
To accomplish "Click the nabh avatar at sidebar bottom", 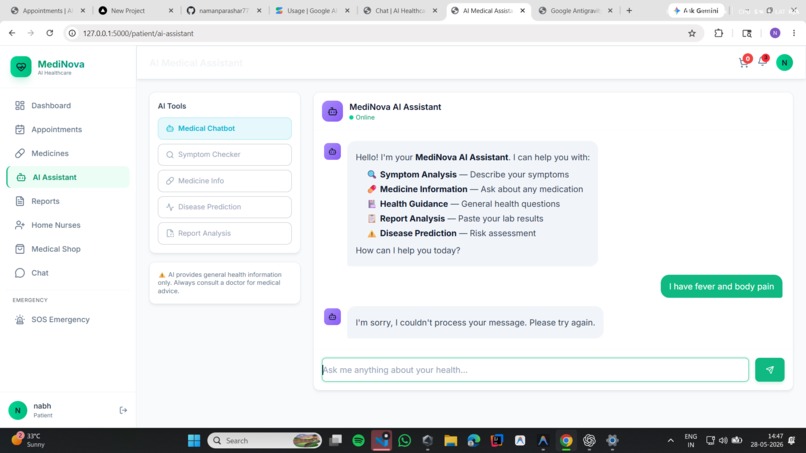I will coord(18,410).
